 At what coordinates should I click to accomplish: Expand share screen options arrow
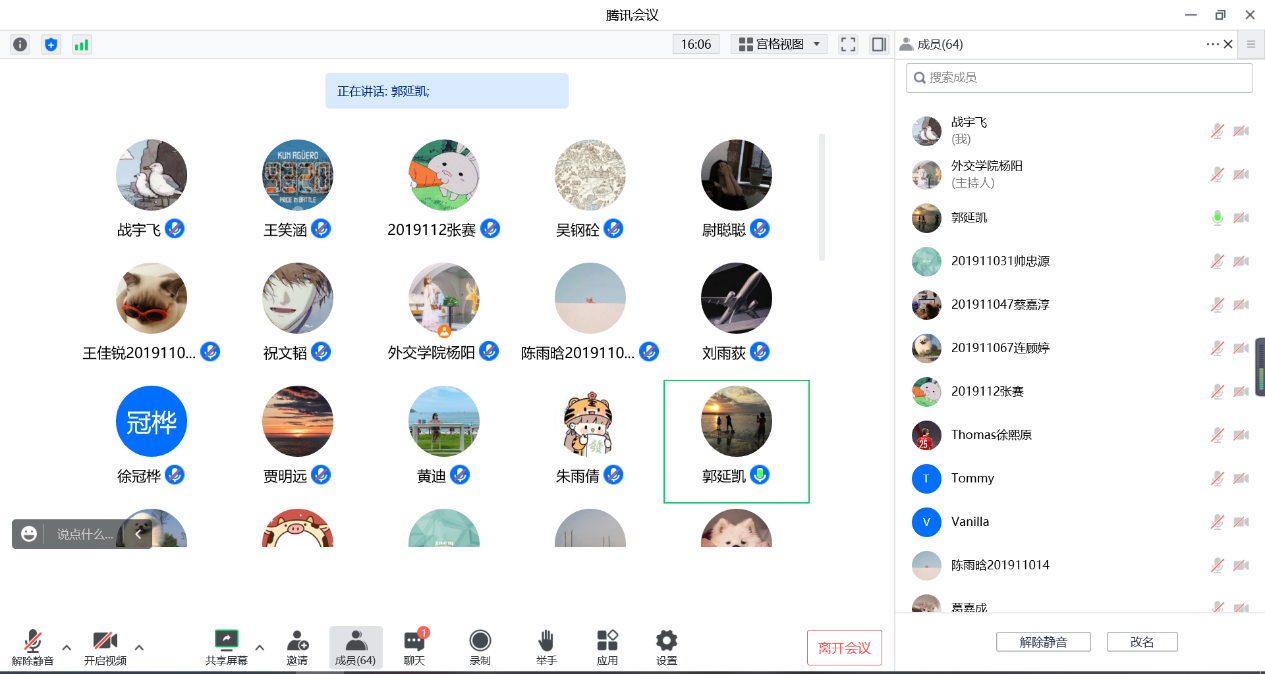tap(259, 647)
